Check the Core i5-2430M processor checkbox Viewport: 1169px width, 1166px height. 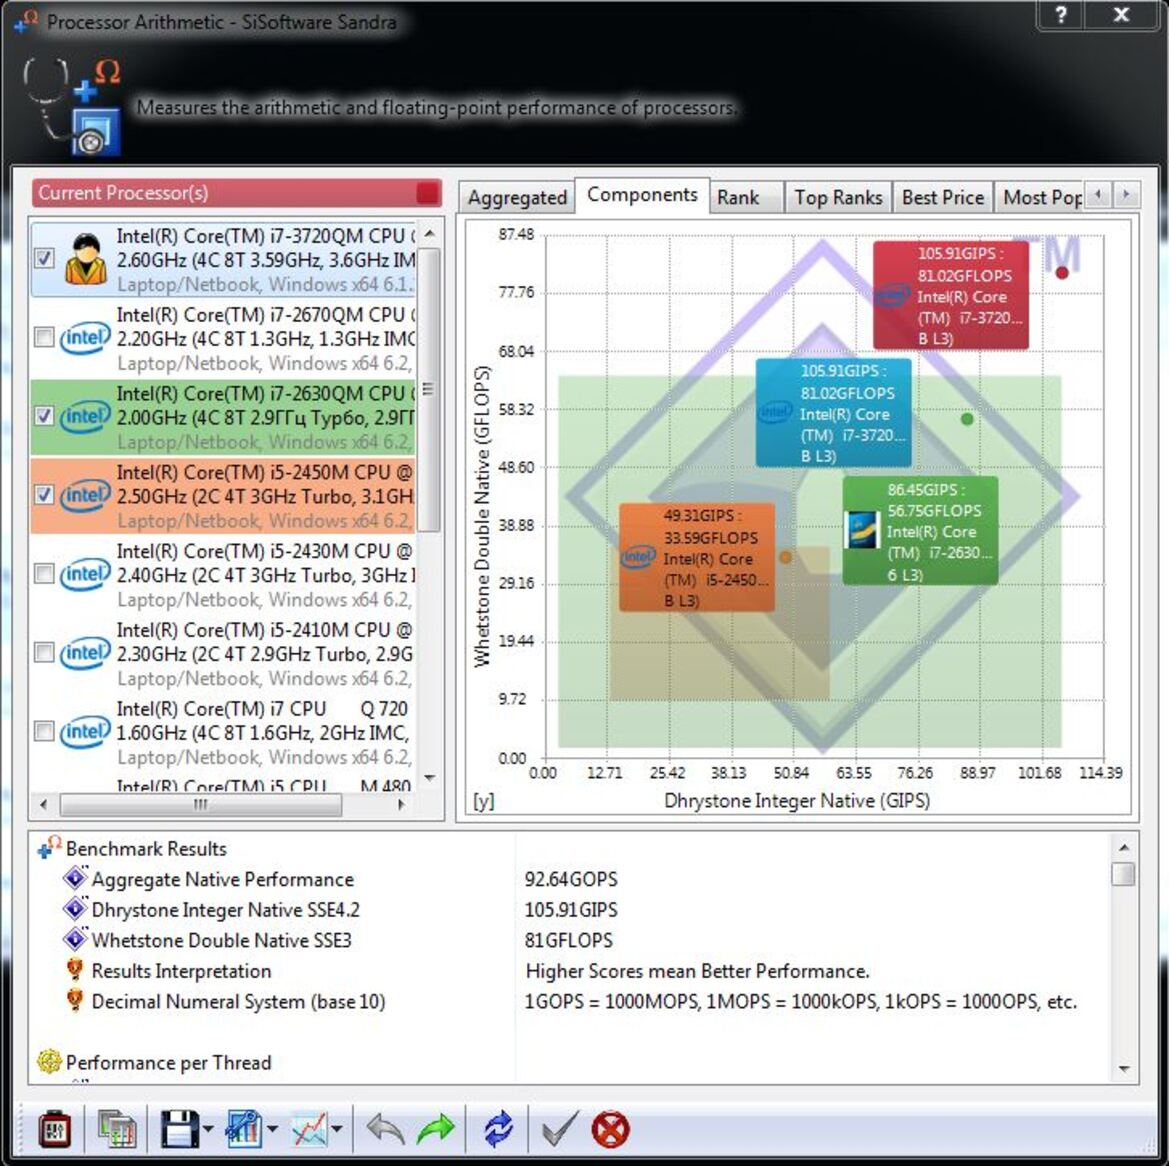(44, 574)
